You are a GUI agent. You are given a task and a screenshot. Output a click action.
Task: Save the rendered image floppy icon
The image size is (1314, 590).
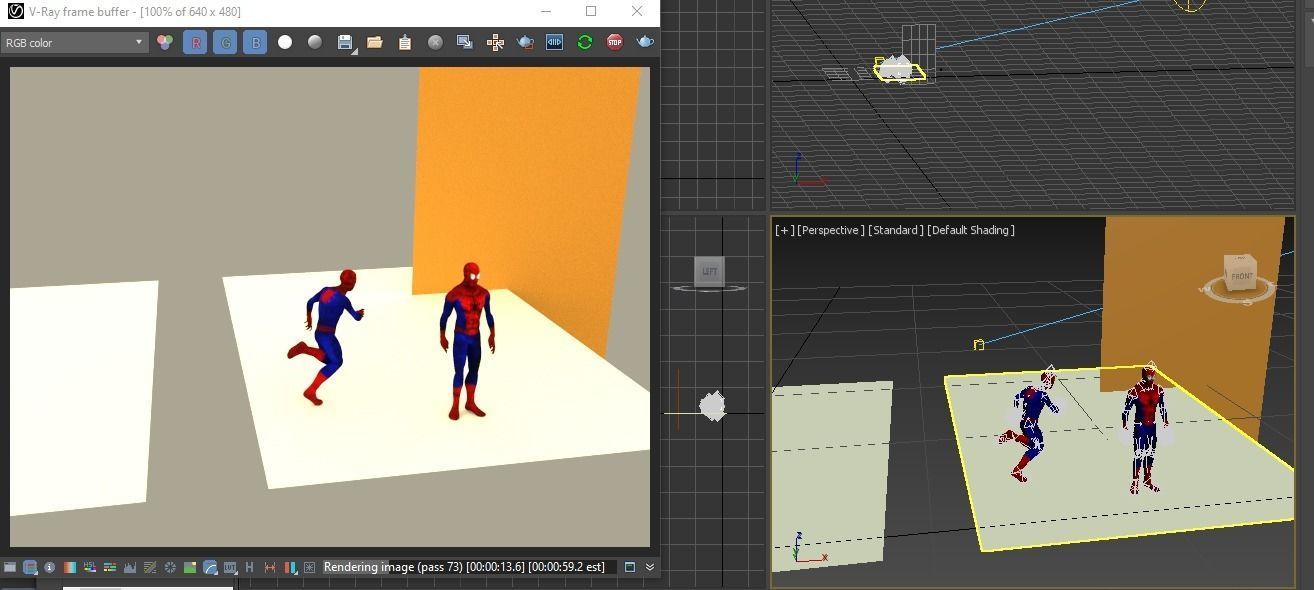345,42
